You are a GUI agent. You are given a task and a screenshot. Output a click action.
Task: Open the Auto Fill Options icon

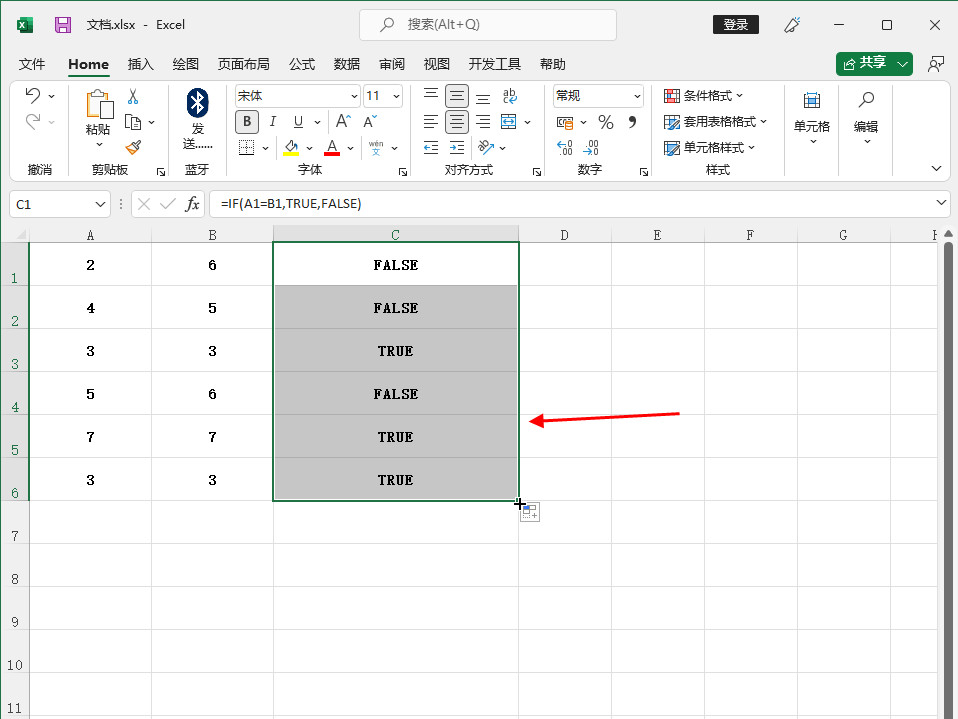pyautogui.click(x=530, y=512)
